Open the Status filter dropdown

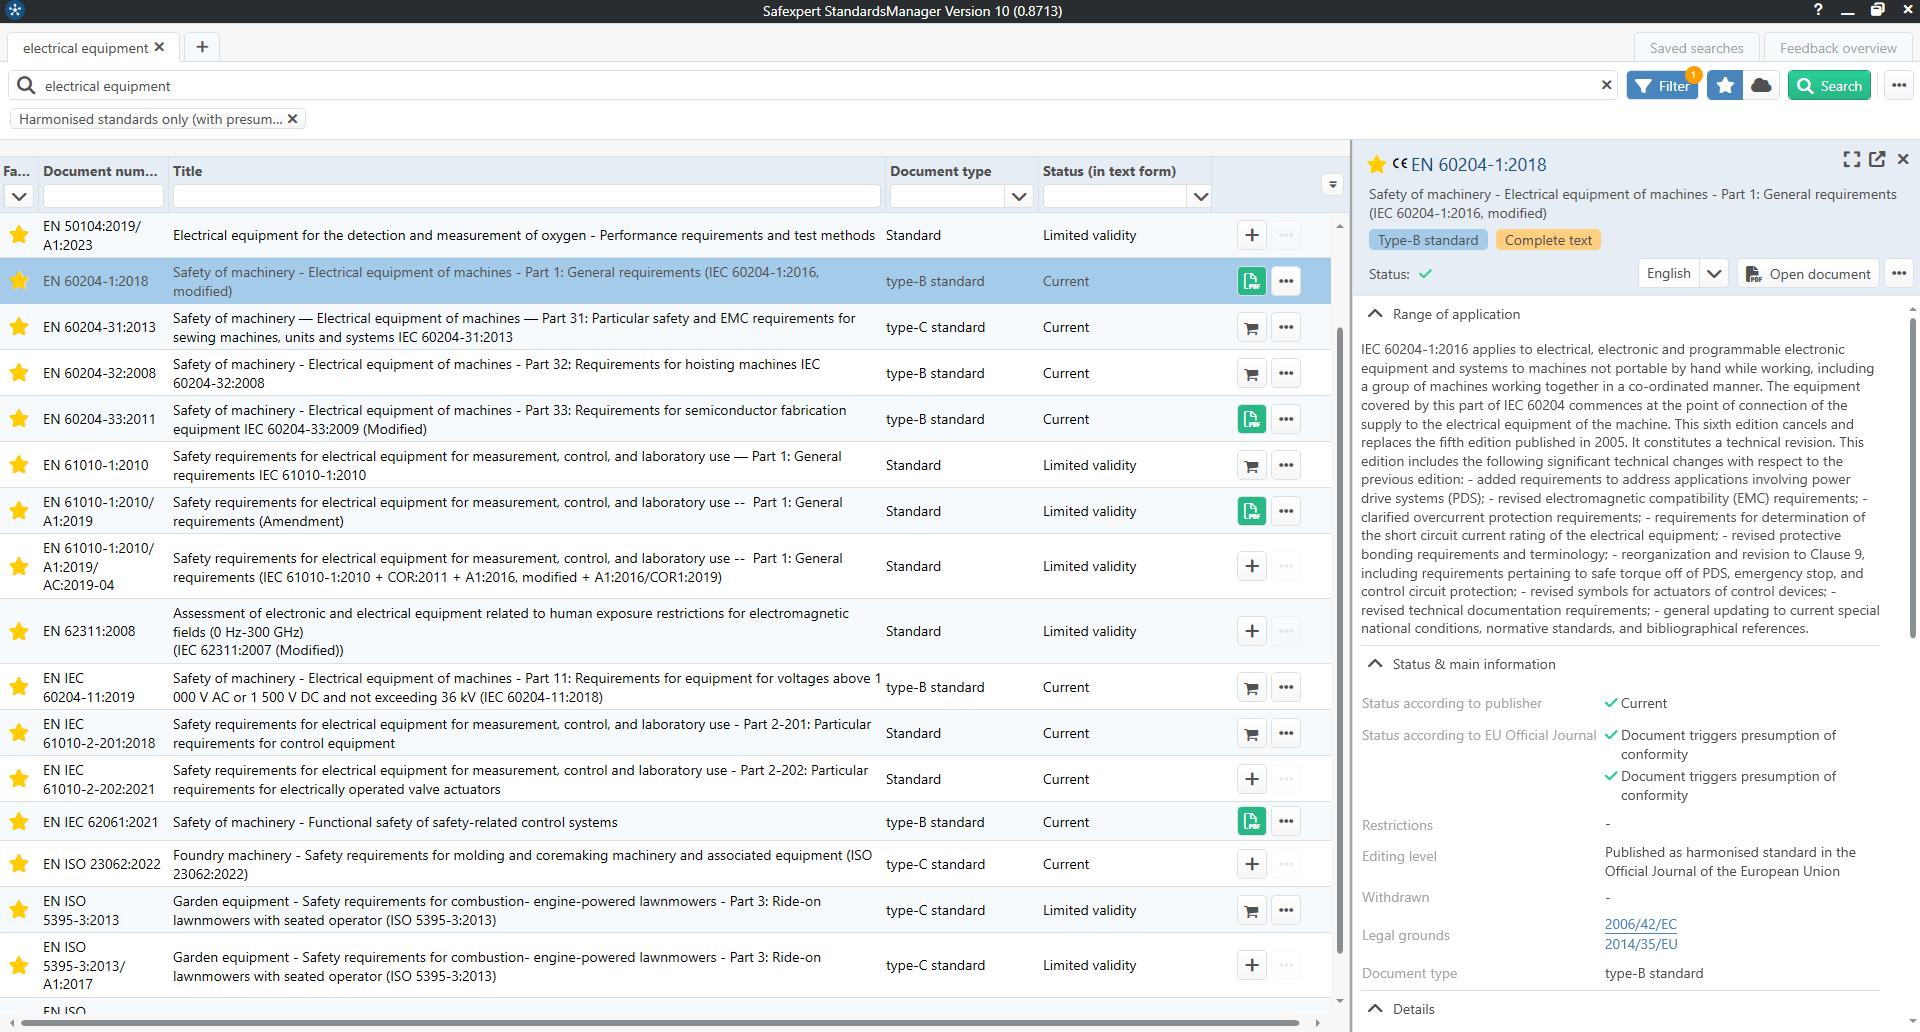1201,196
